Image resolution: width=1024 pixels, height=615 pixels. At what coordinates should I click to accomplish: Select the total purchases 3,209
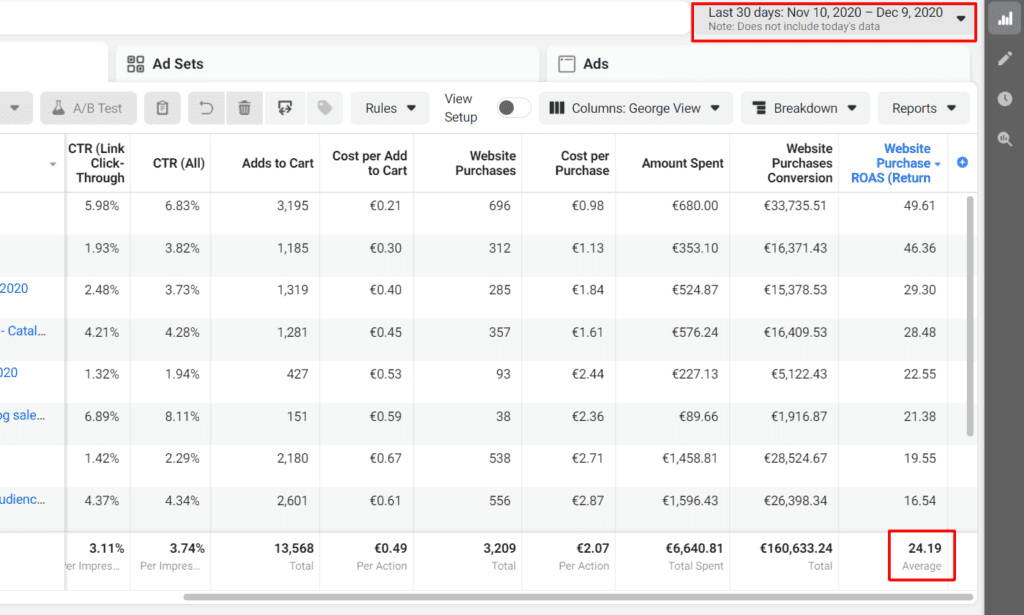500,548
